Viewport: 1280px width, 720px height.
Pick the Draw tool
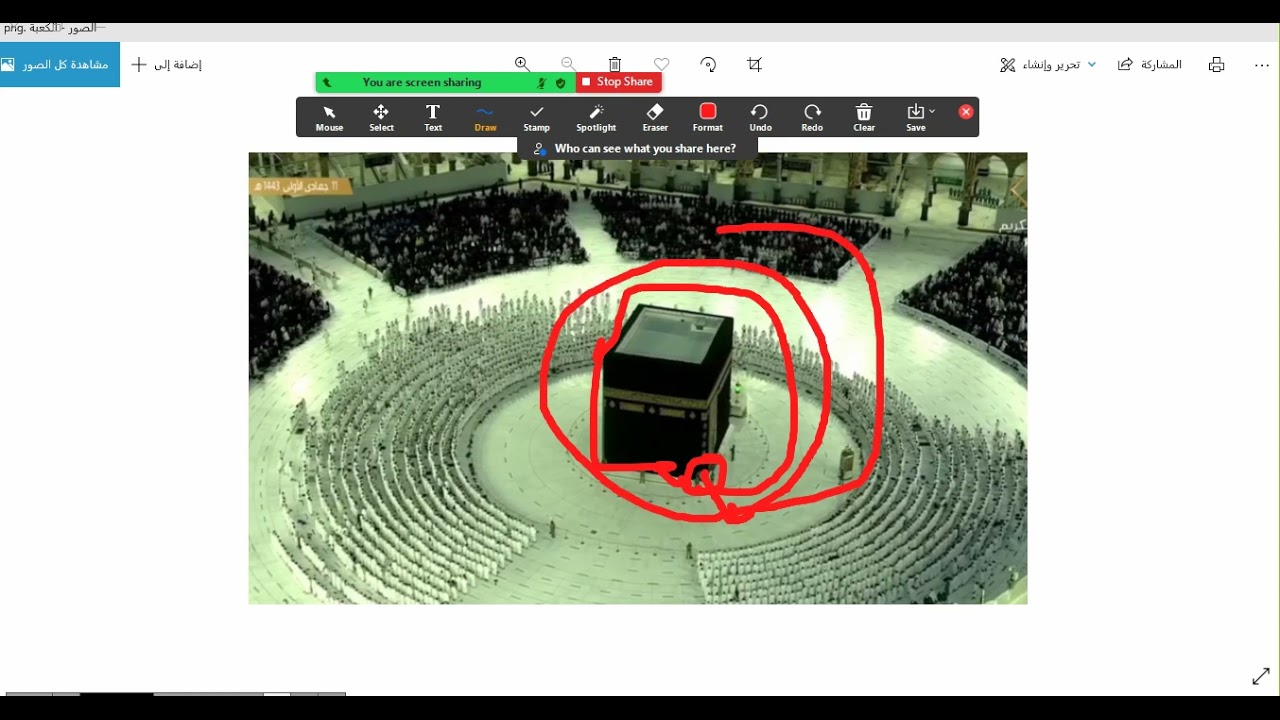485,118
